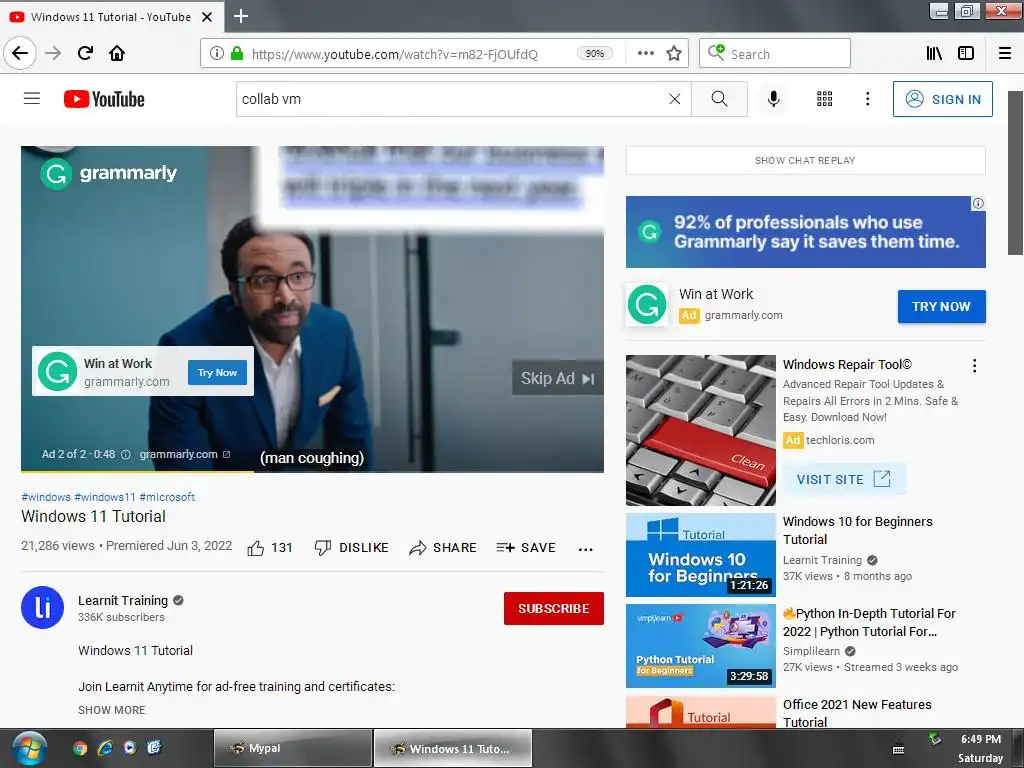Switch to the Mypal taskbar window
Viewport: 1024px width, 768px height.
click(293, 748)
